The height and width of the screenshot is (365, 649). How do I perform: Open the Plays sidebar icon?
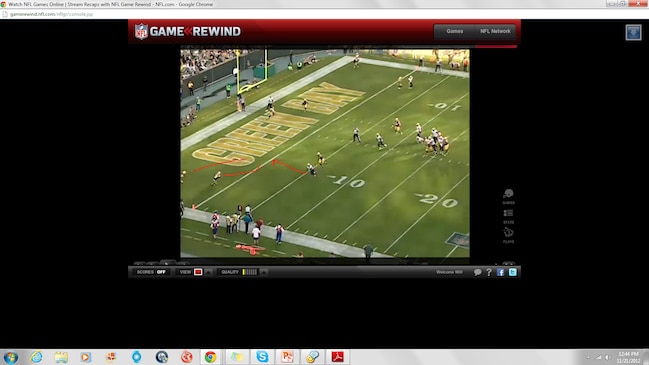[x=508, y=235]
